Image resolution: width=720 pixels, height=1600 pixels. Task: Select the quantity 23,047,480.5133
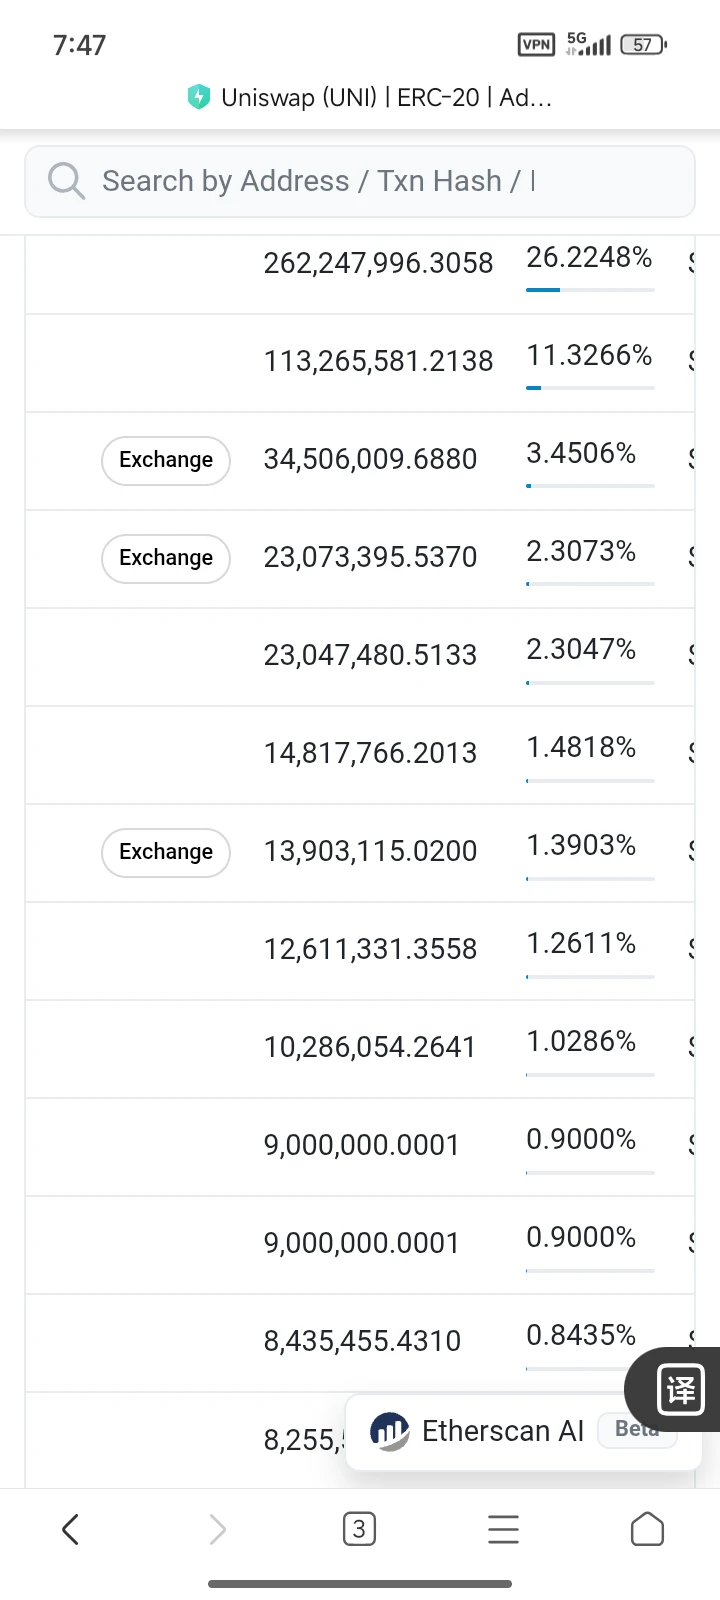370,655
